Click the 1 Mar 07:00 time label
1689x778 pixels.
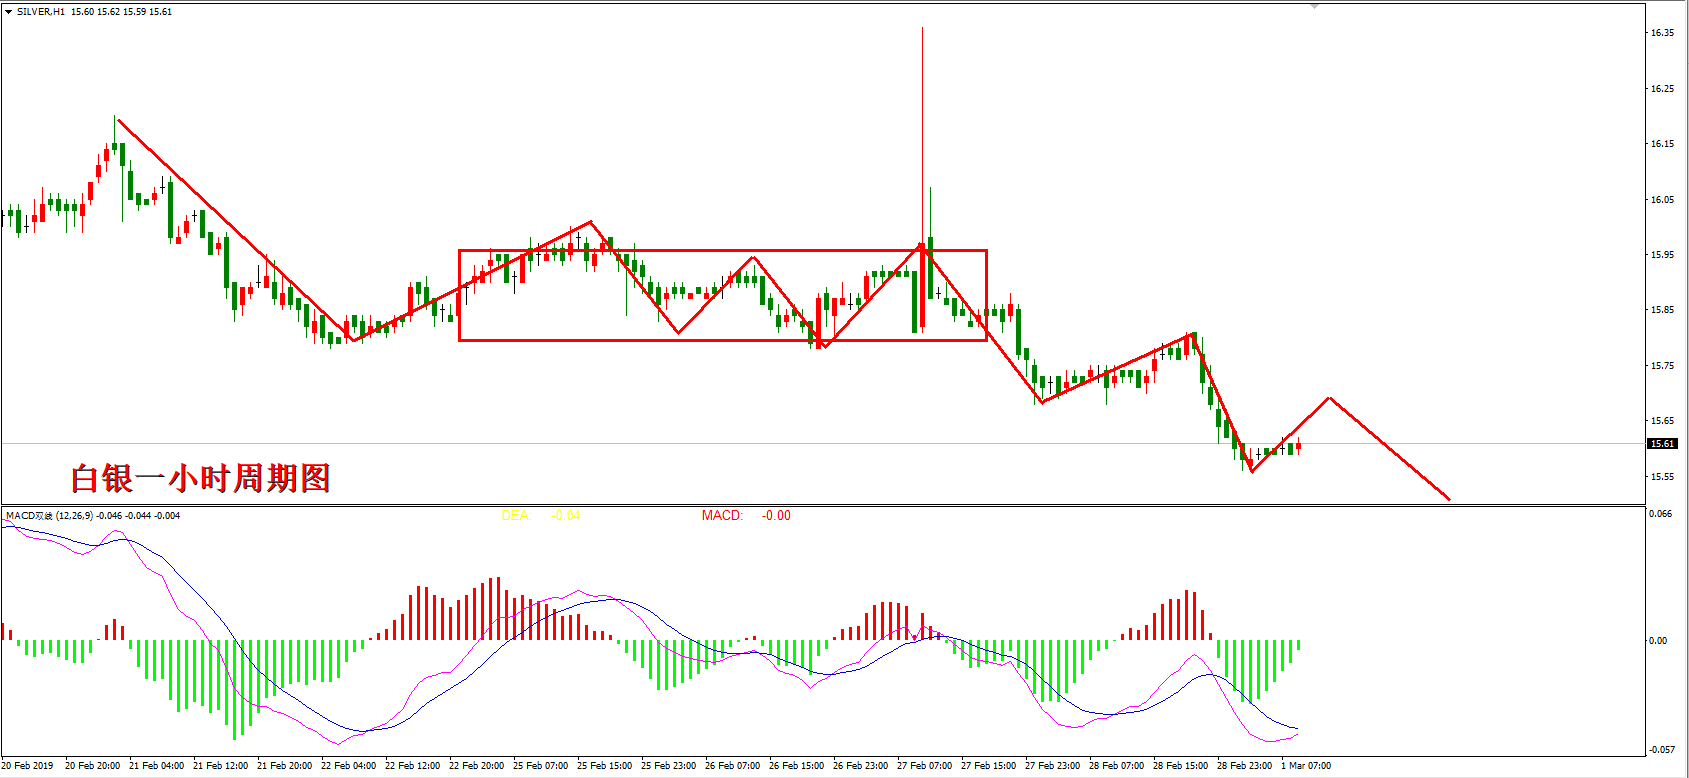[1306, 766]
